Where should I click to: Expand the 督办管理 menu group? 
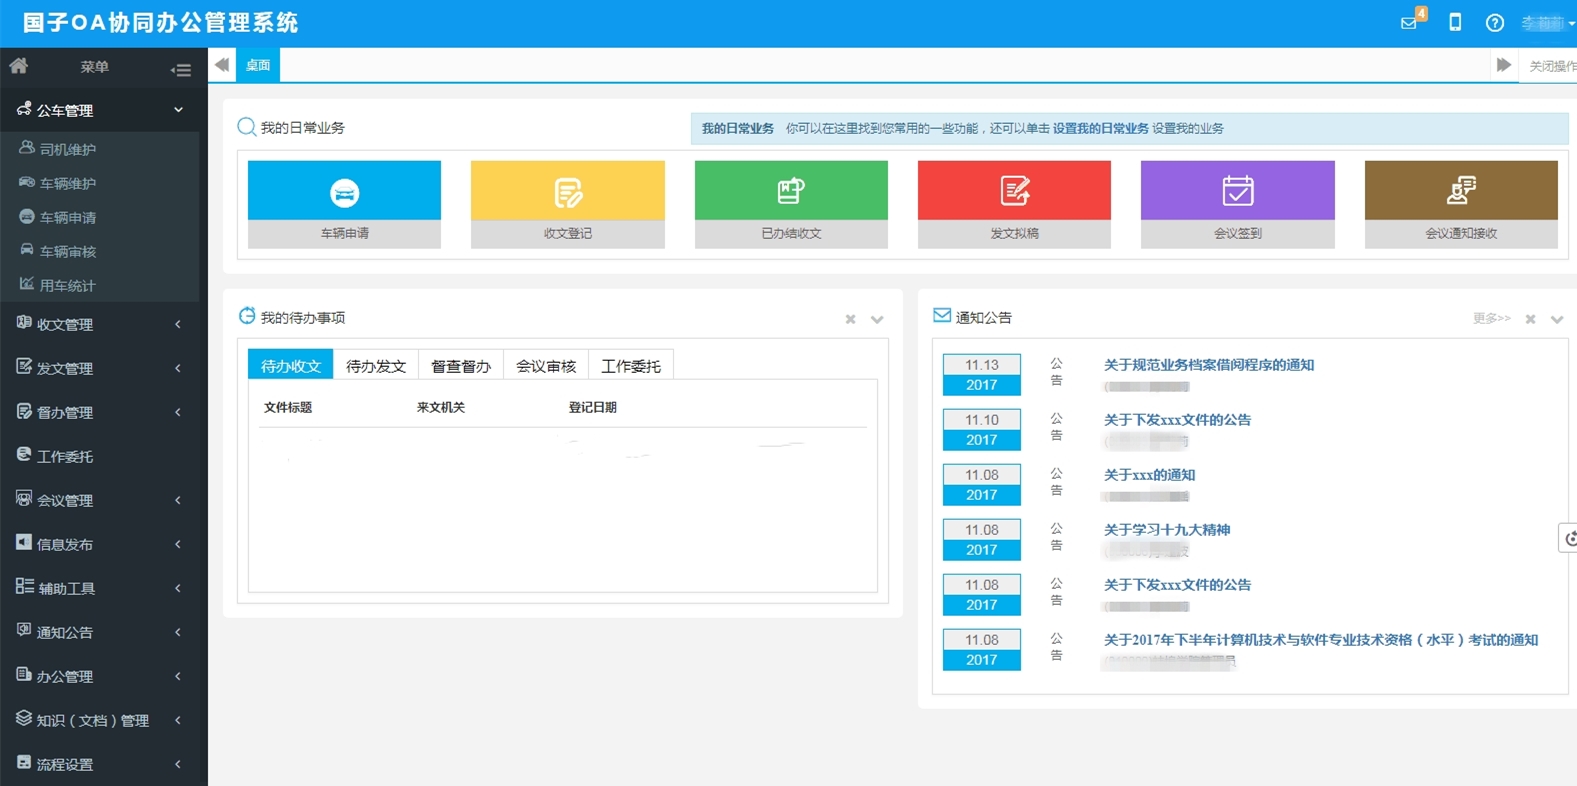[100, 412]
